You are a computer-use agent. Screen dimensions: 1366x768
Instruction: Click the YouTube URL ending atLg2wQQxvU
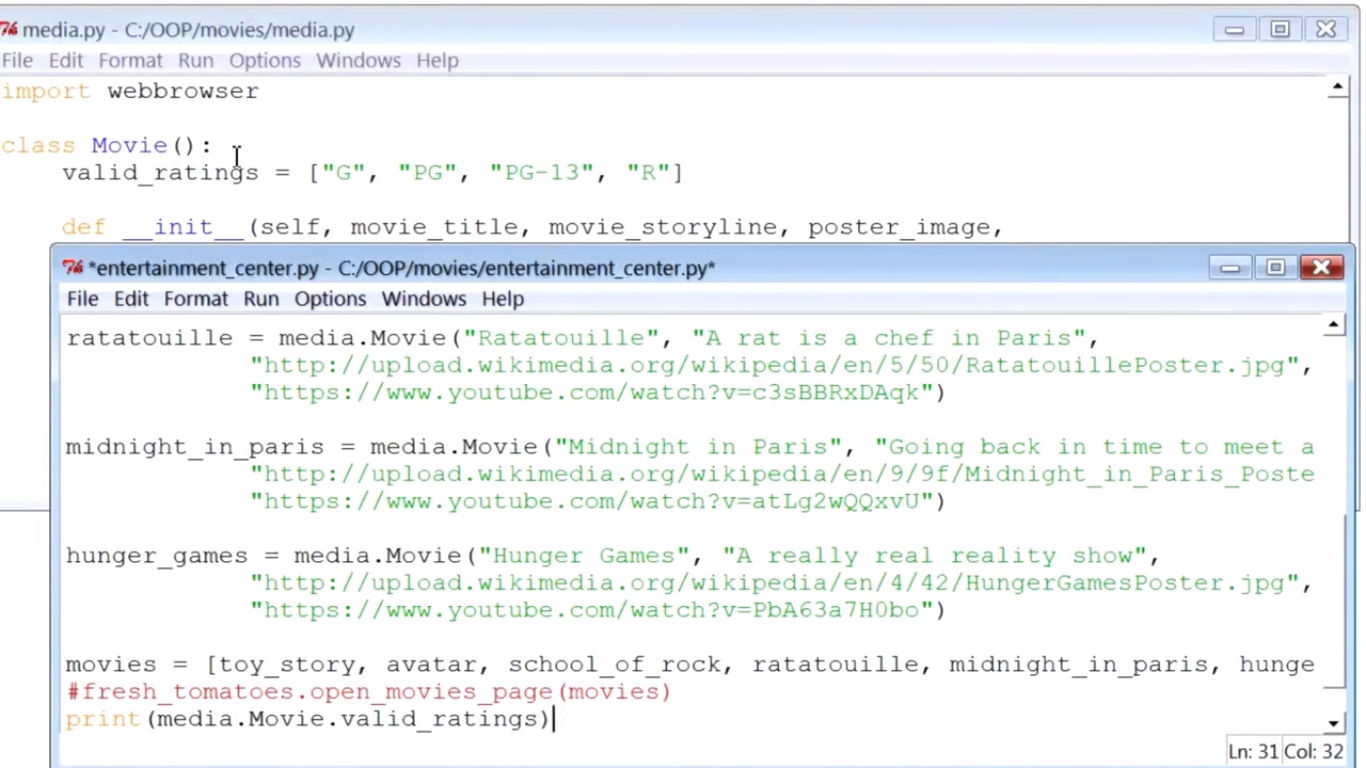click(598, 501)
